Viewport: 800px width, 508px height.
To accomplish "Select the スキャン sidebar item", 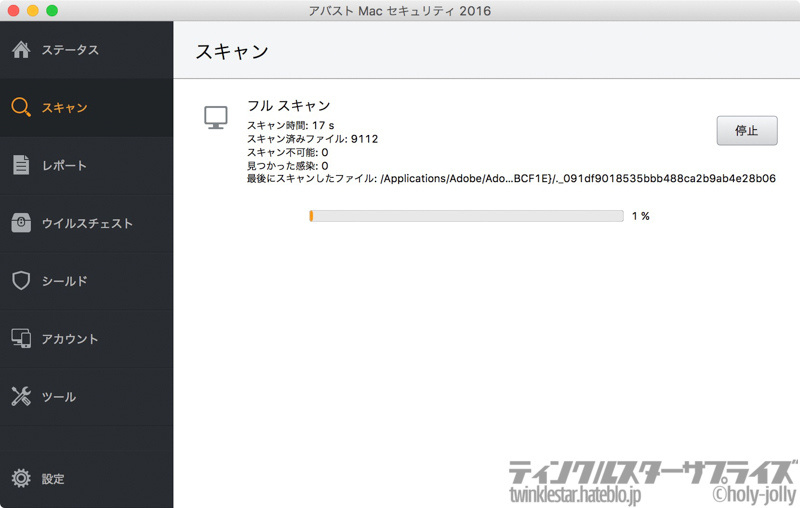I will point(86,107).
